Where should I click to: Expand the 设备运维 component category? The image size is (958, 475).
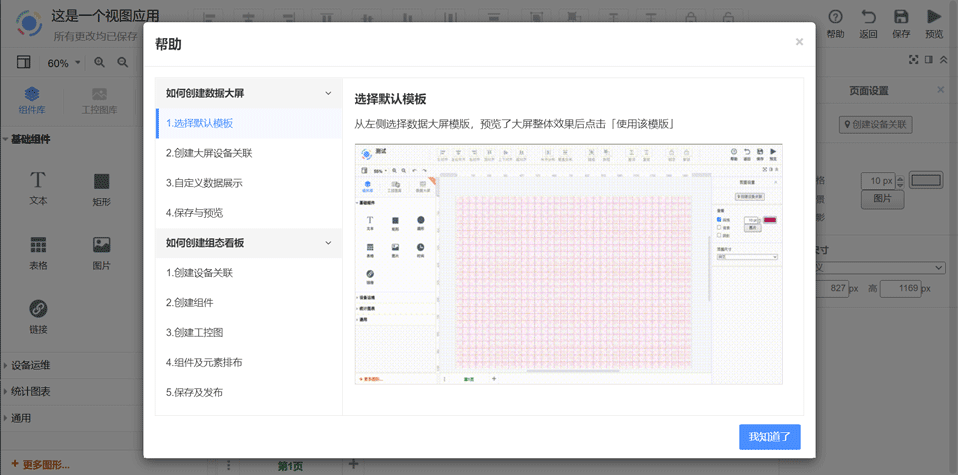[30, 365]
